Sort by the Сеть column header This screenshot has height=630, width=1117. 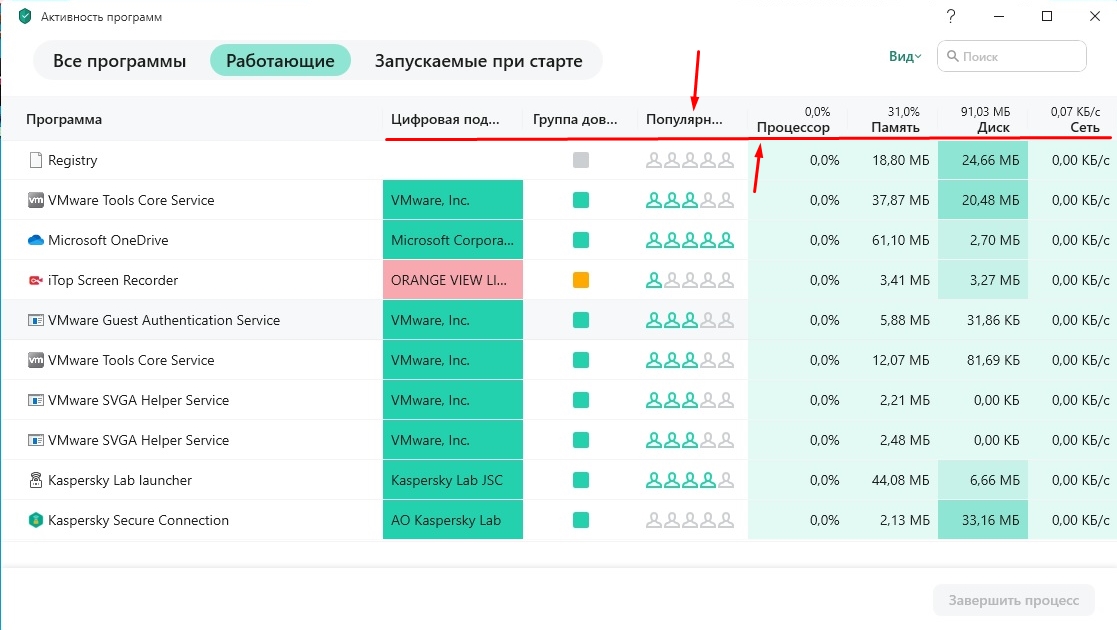coord(1085,127)
